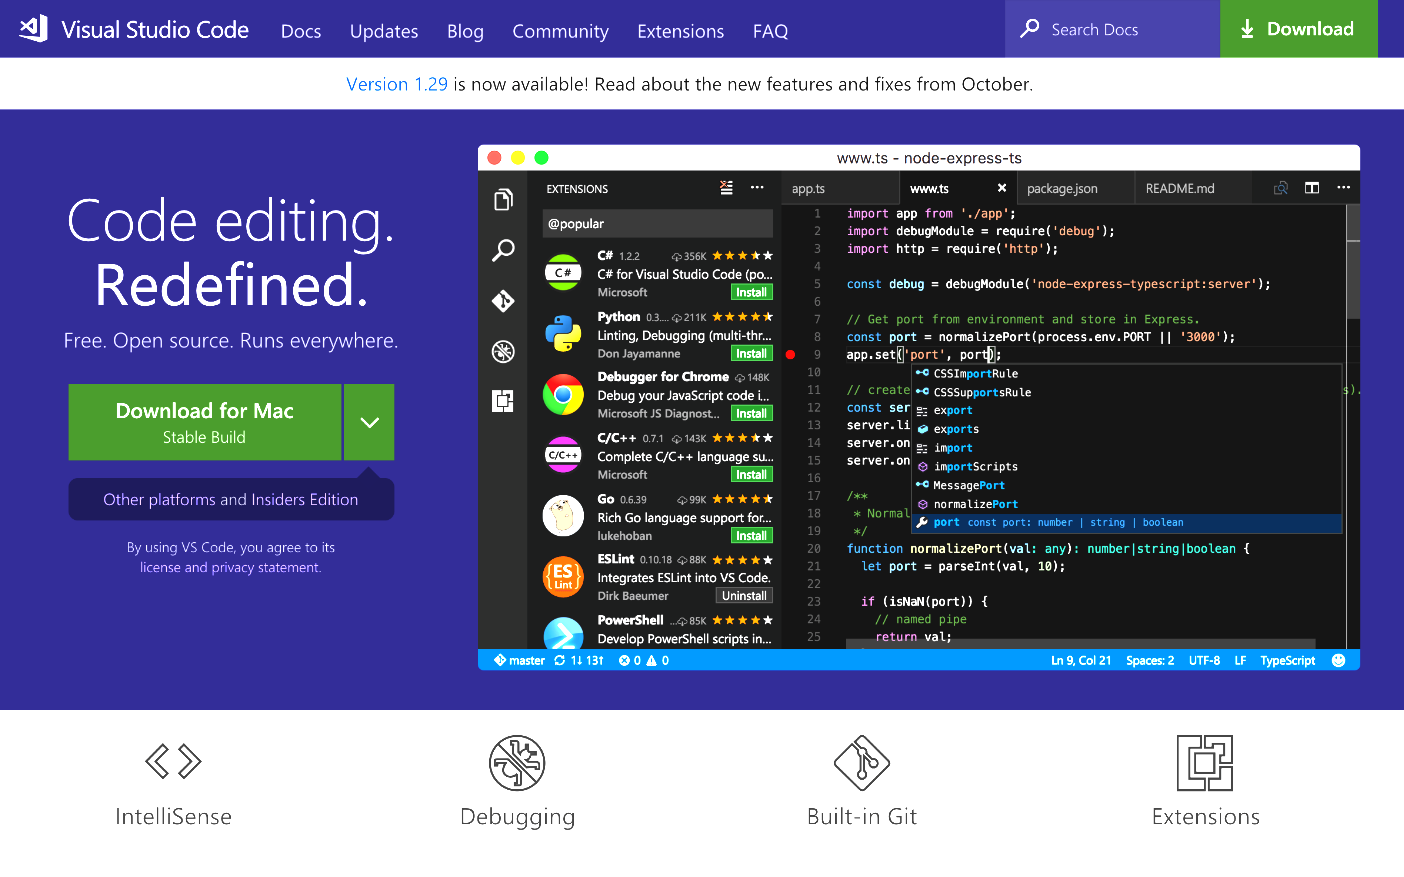Click the Search Docs input field
Viewport: 1404px width, 877px height.
pos(1112,29)
